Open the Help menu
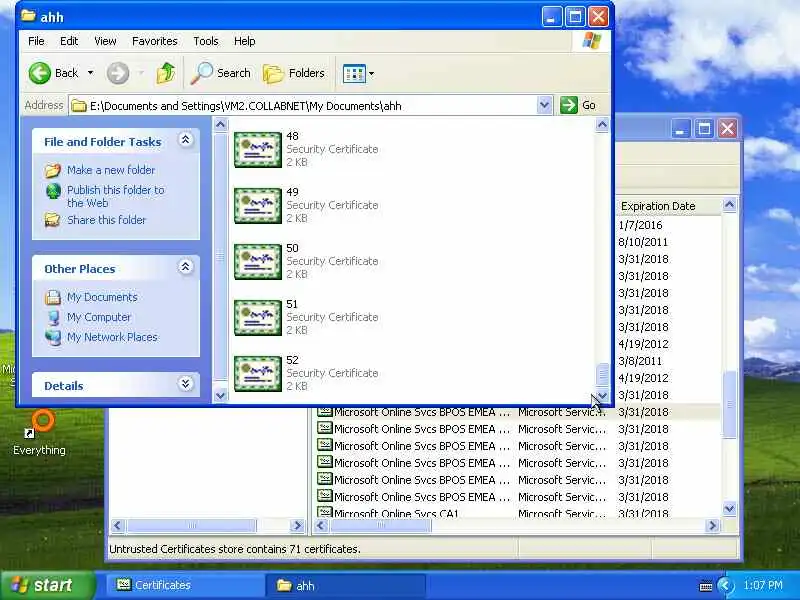 point(244,41)
